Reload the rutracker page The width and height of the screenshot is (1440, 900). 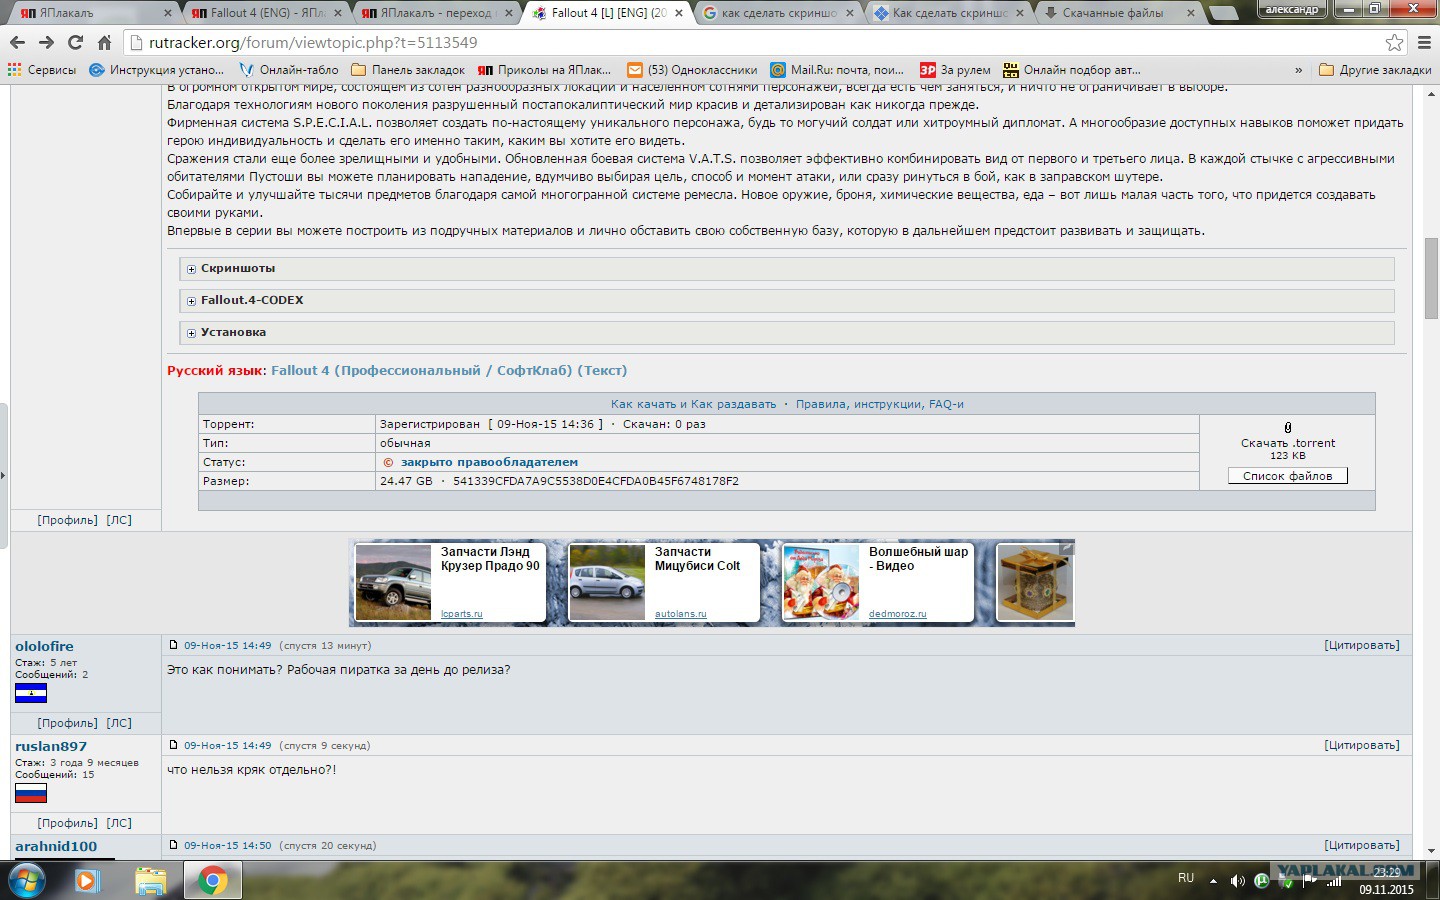pyautogui.click(x=75, y=42)
